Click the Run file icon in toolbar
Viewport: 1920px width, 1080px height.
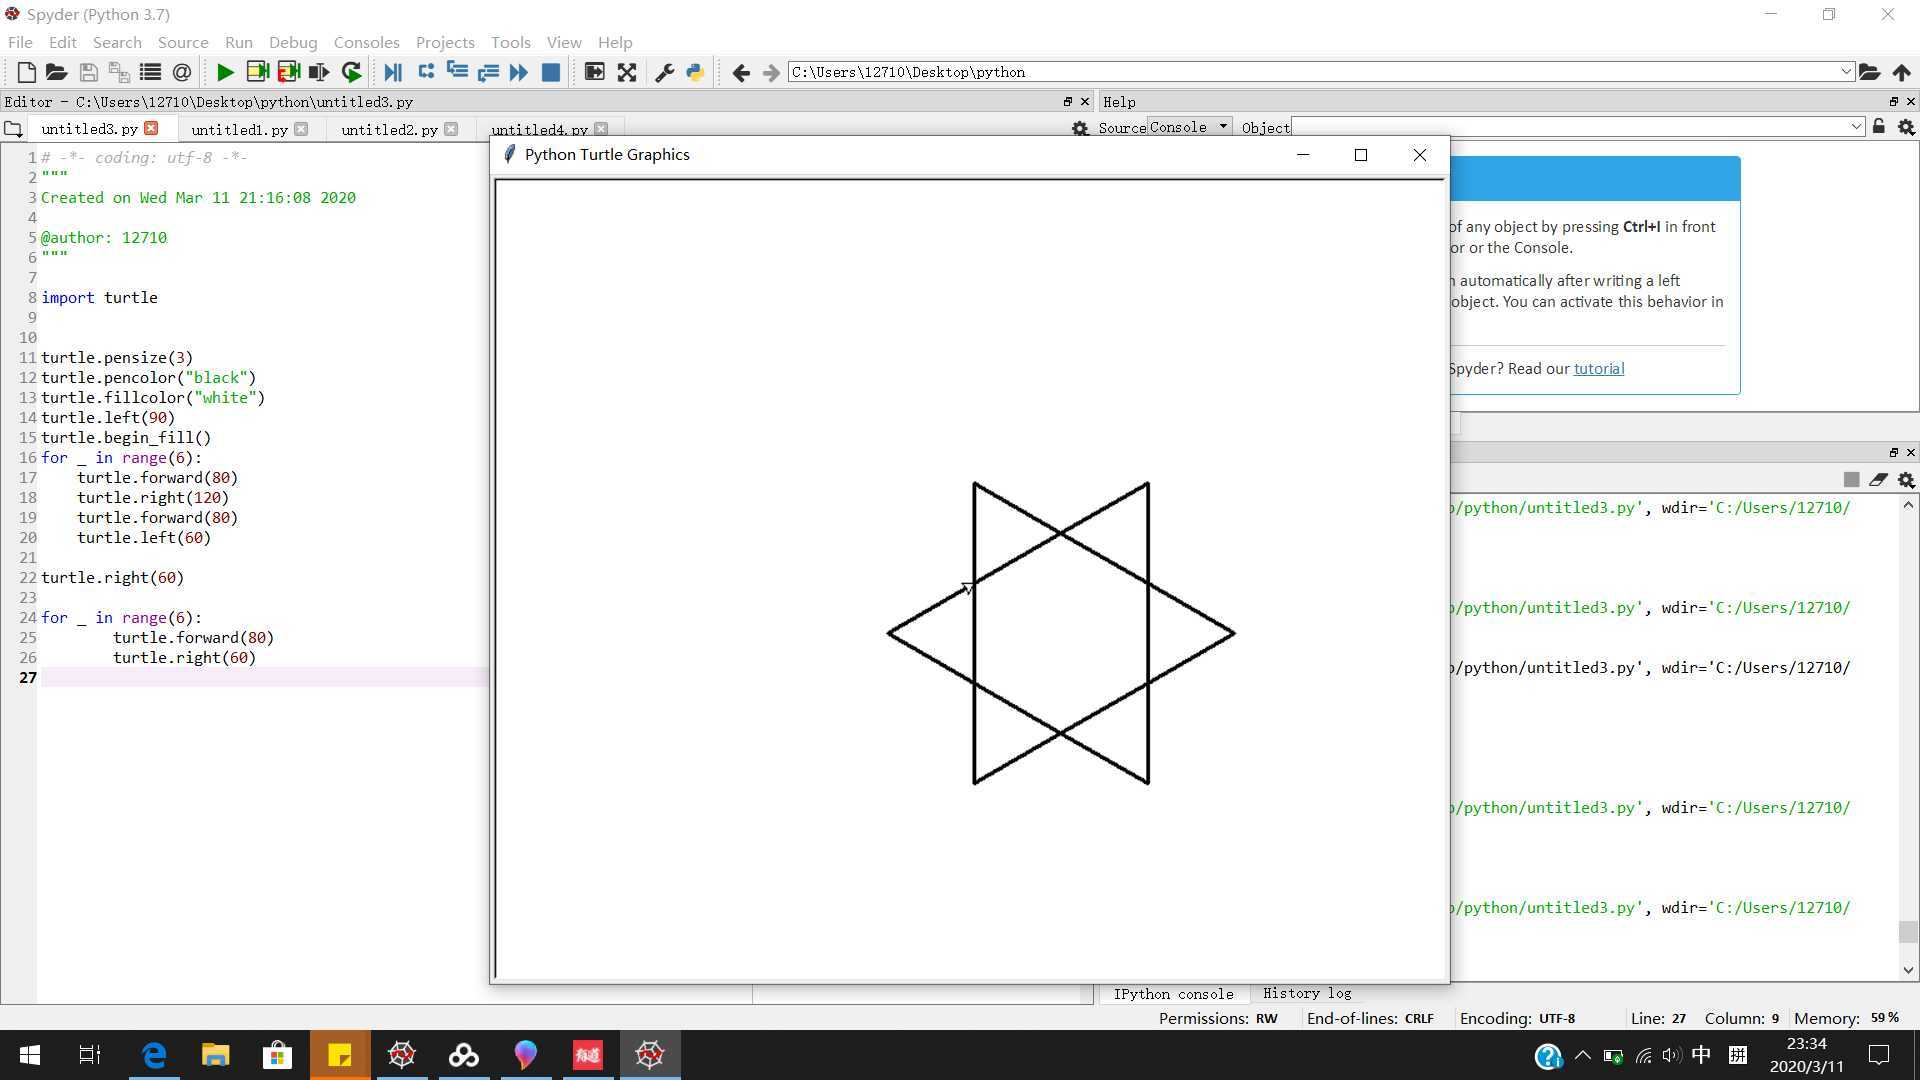(x=223, y=73)
